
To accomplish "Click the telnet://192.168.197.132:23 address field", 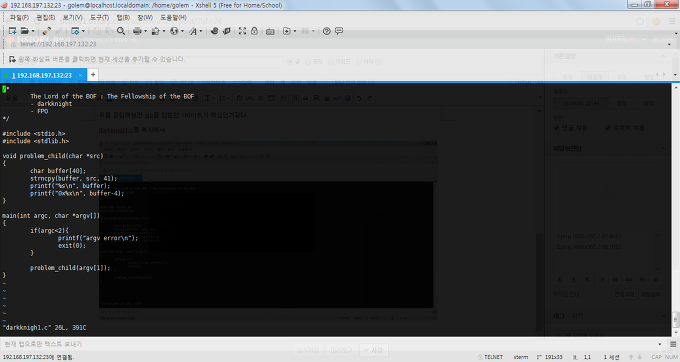I will pos(338,44).
